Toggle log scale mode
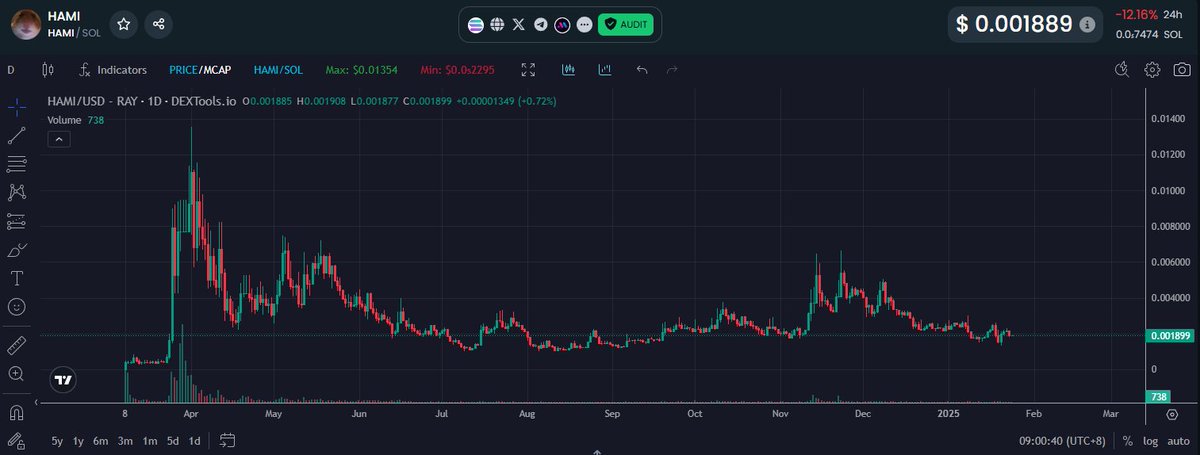This screenshot has height=455, width=1200. pyautogui.click(x=1150, y=440)
